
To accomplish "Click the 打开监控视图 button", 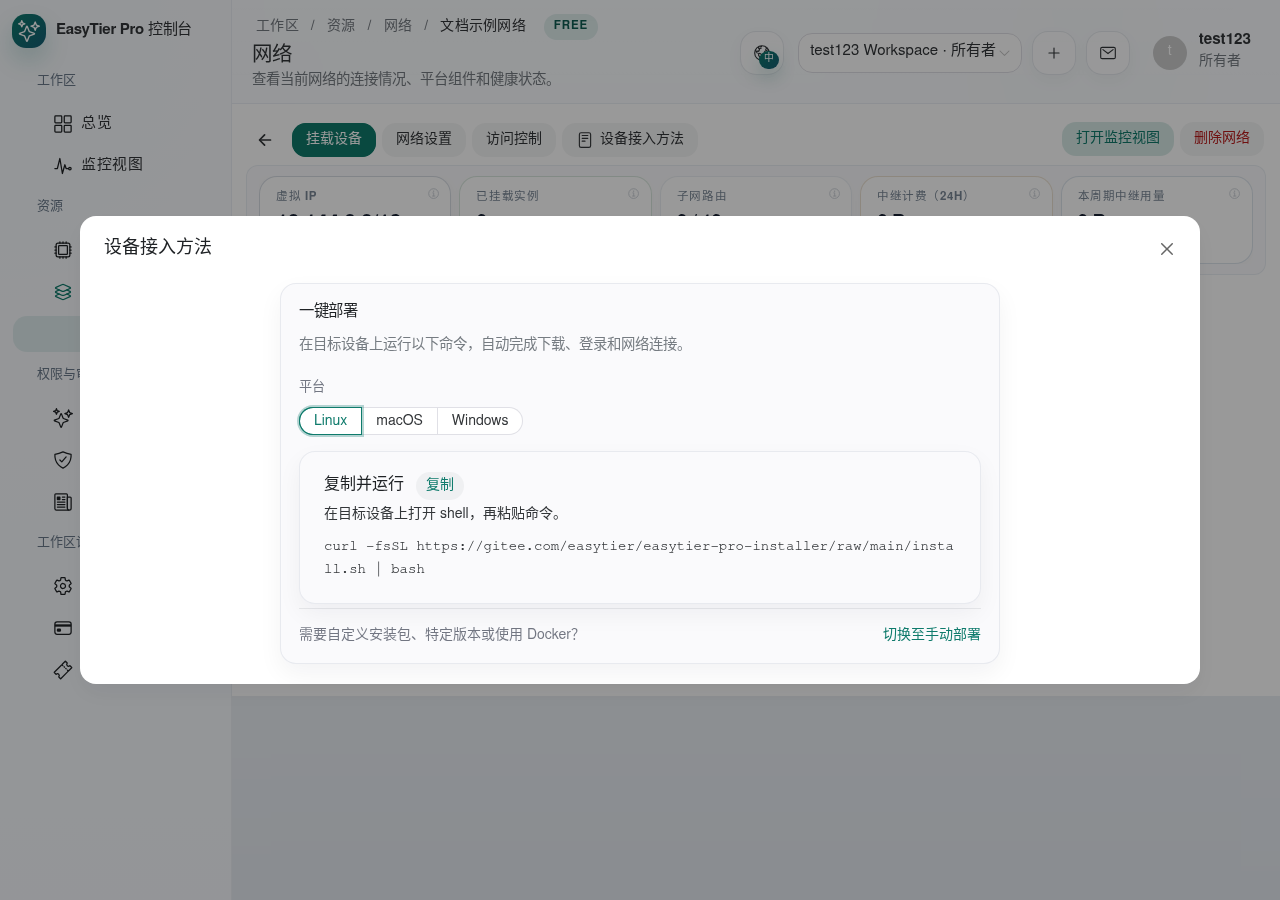I will point(1118,138).
